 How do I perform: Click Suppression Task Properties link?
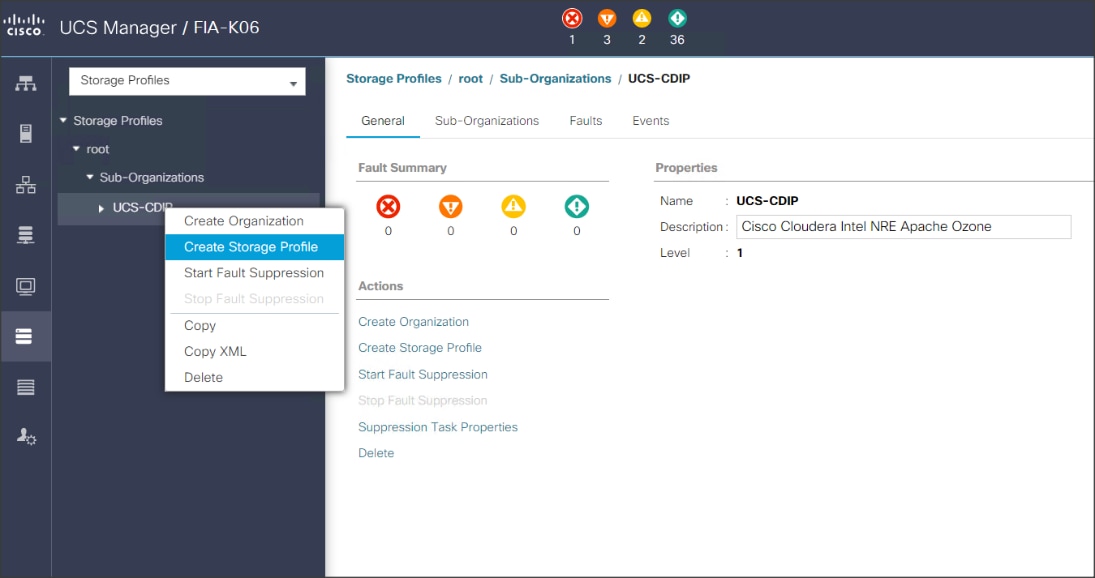(438, 427)
